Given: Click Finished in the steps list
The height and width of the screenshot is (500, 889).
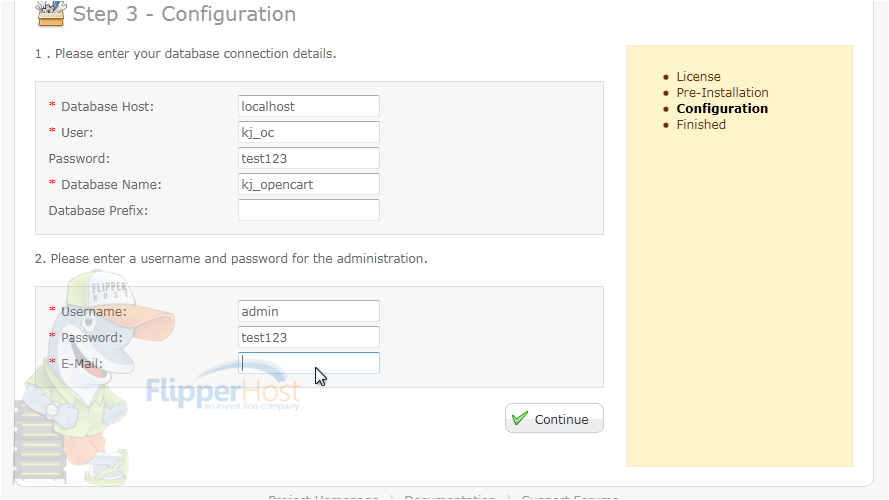Looking at the screenshot, I should 701,124.
